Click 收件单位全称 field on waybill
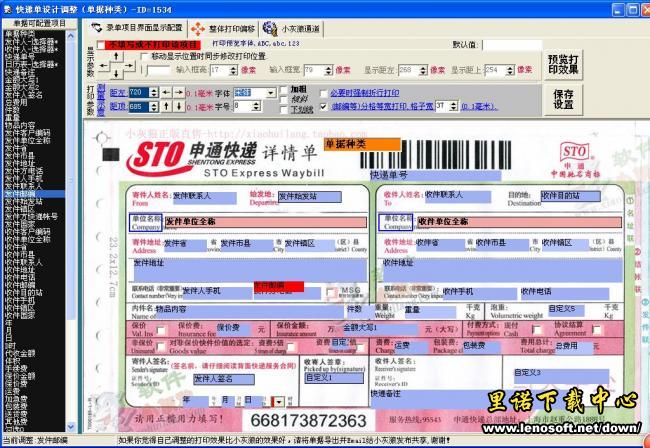The width and height of the screenshot is (650, 448). [x=519, y=222]
